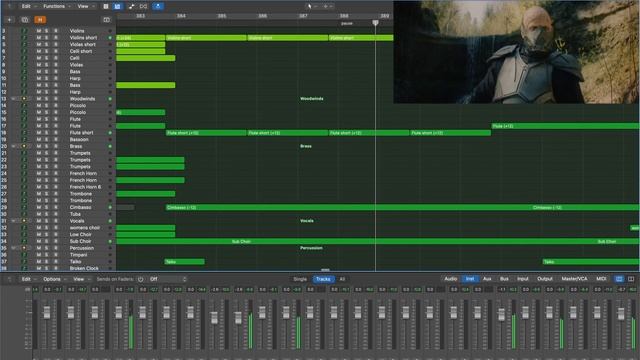This screenshot has width=640, height=360.
Task: Switch mixer to Tracks view
Action: (x=323, y=279)
